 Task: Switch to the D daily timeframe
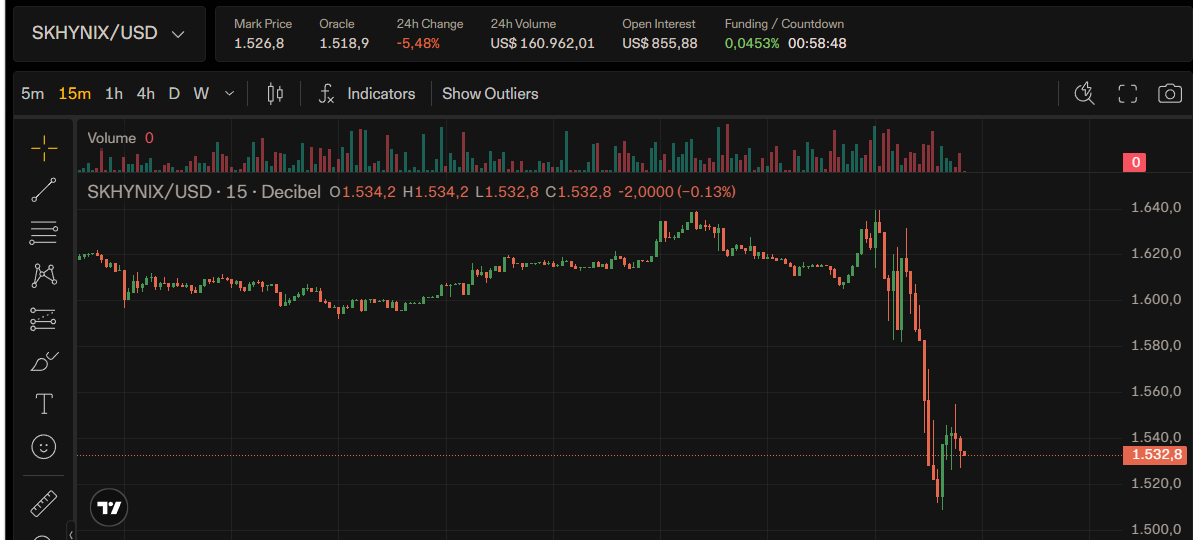click(174, 94)
